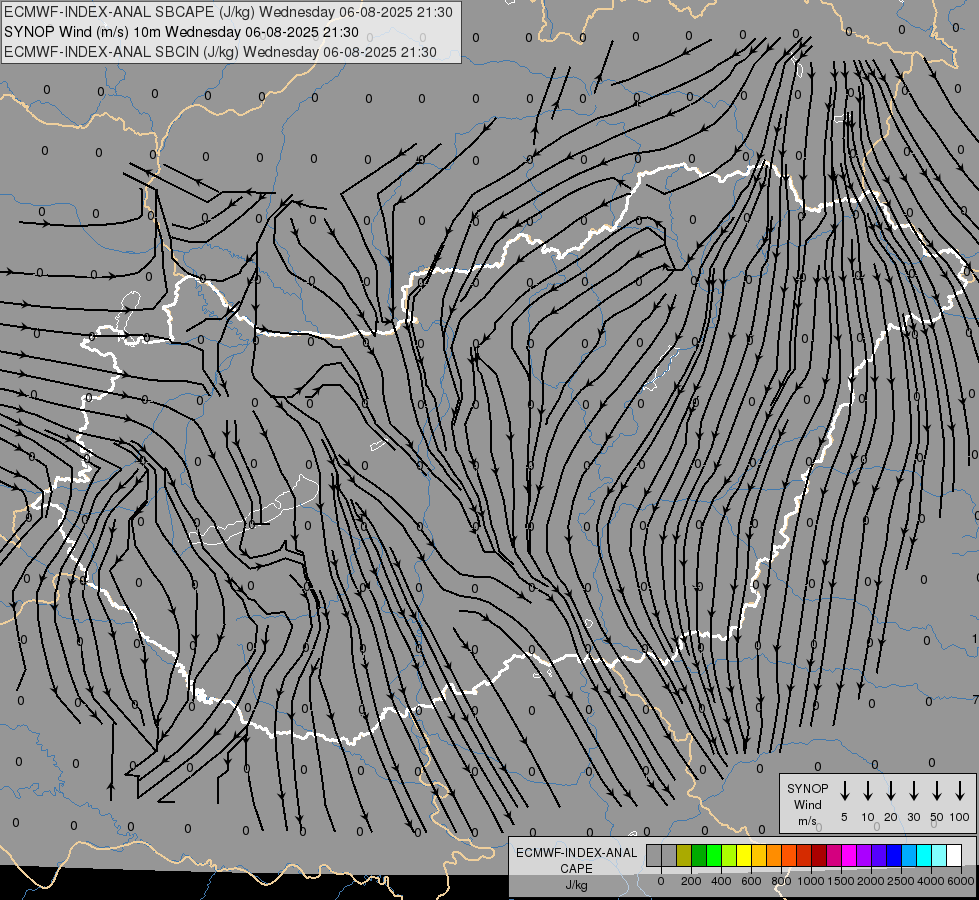Select the SBCIN title line
Viewport: 979px width, 900px height.
pyautogui.click(x=220, y=52)
